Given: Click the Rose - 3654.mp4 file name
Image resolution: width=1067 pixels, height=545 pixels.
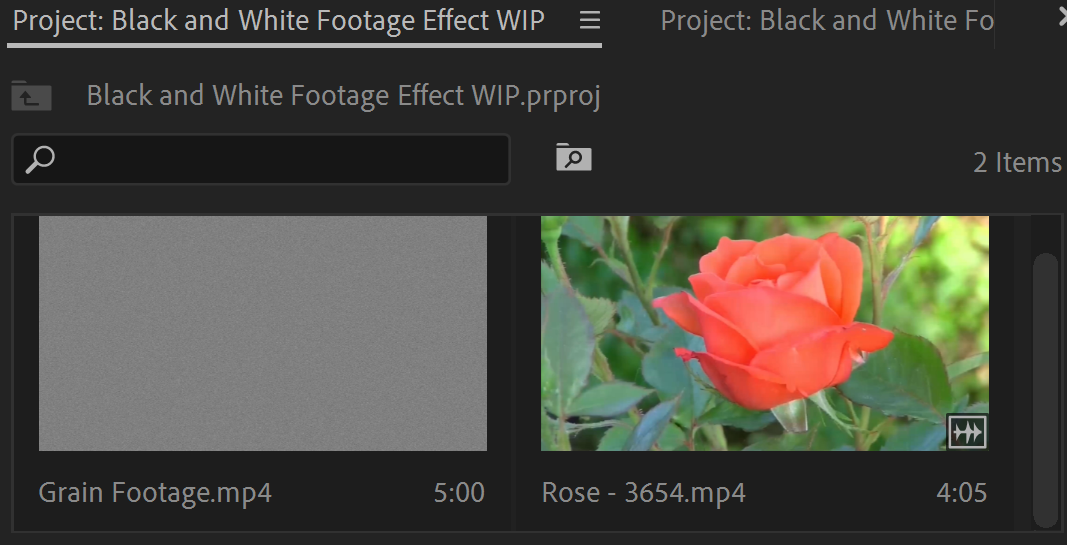Looking at the screenshot, I should [643, 493].
